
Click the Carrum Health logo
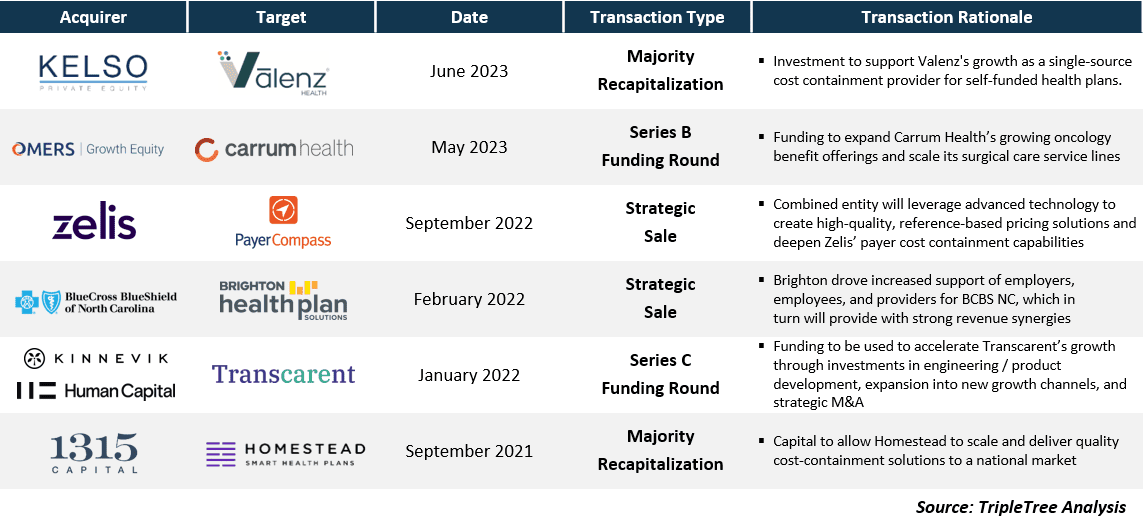tap(274, 149)
